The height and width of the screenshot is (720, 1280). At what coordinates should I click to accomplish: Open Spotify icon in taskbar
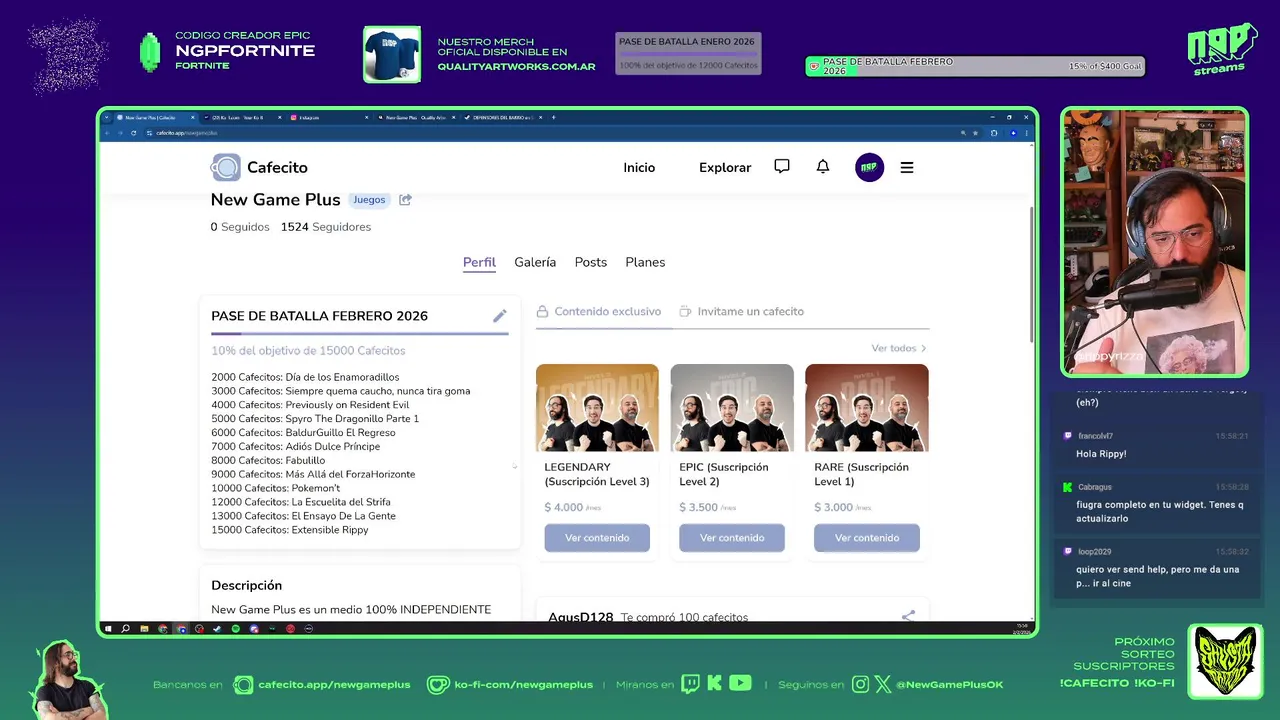236,629
